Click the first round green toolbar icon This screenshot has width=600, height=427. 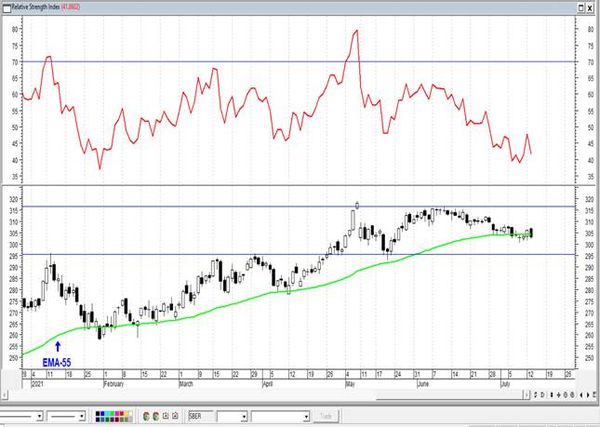point(146,416)
